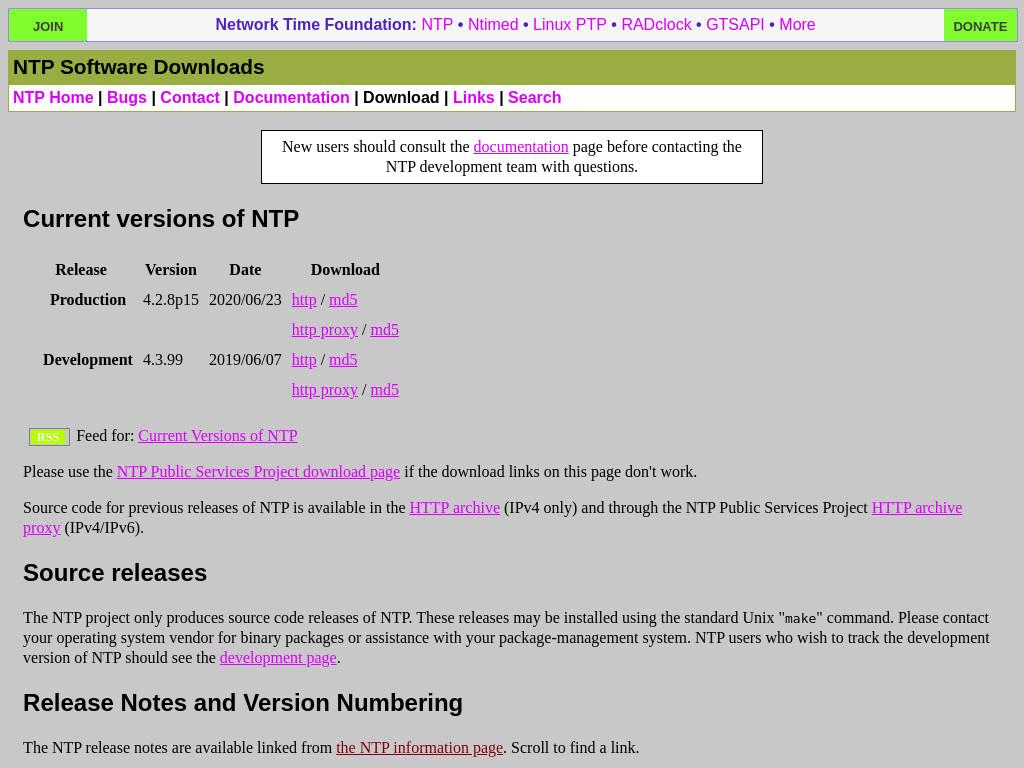
Task: Open NTP Public Services Project download page
Action: pyautogui.click(x=258, y=472)
